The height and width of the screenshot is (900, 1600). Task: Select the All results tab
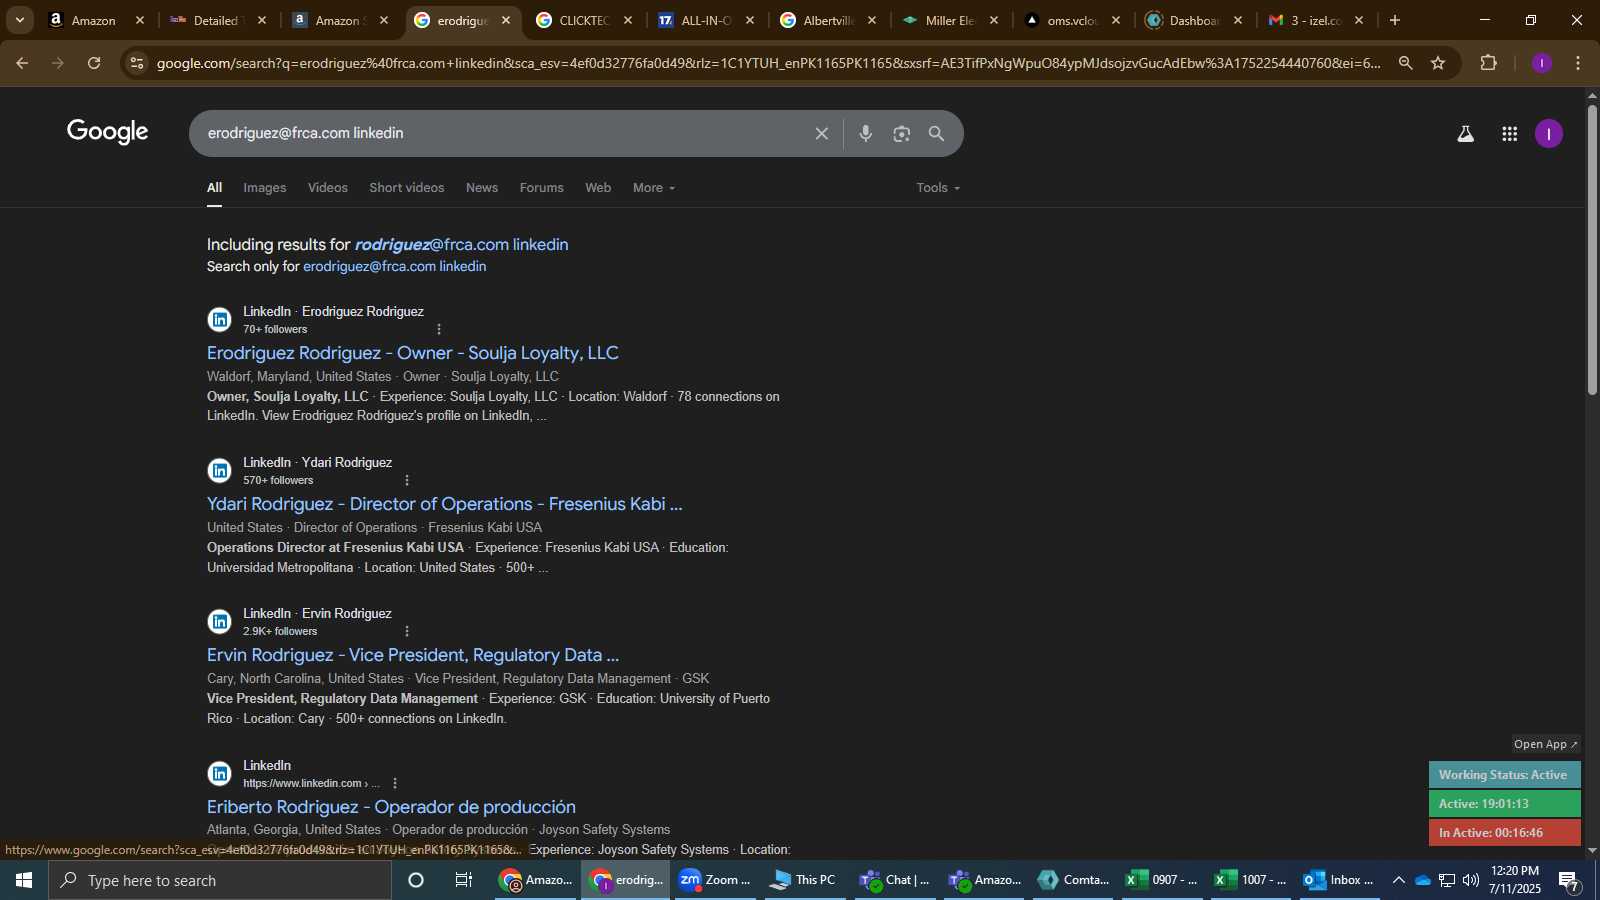pos(214,188)
